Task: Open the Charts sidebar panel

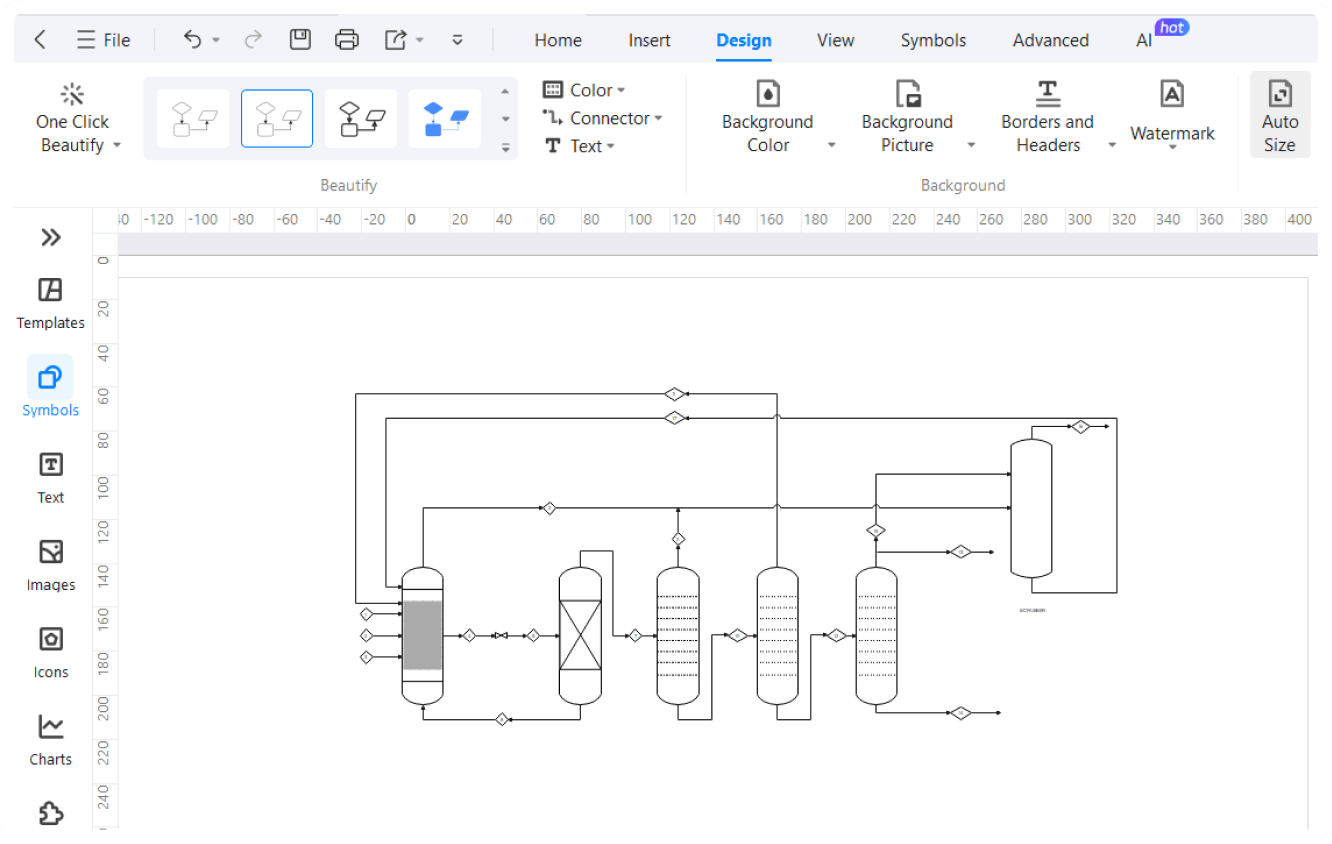Action: click(50, 740)
